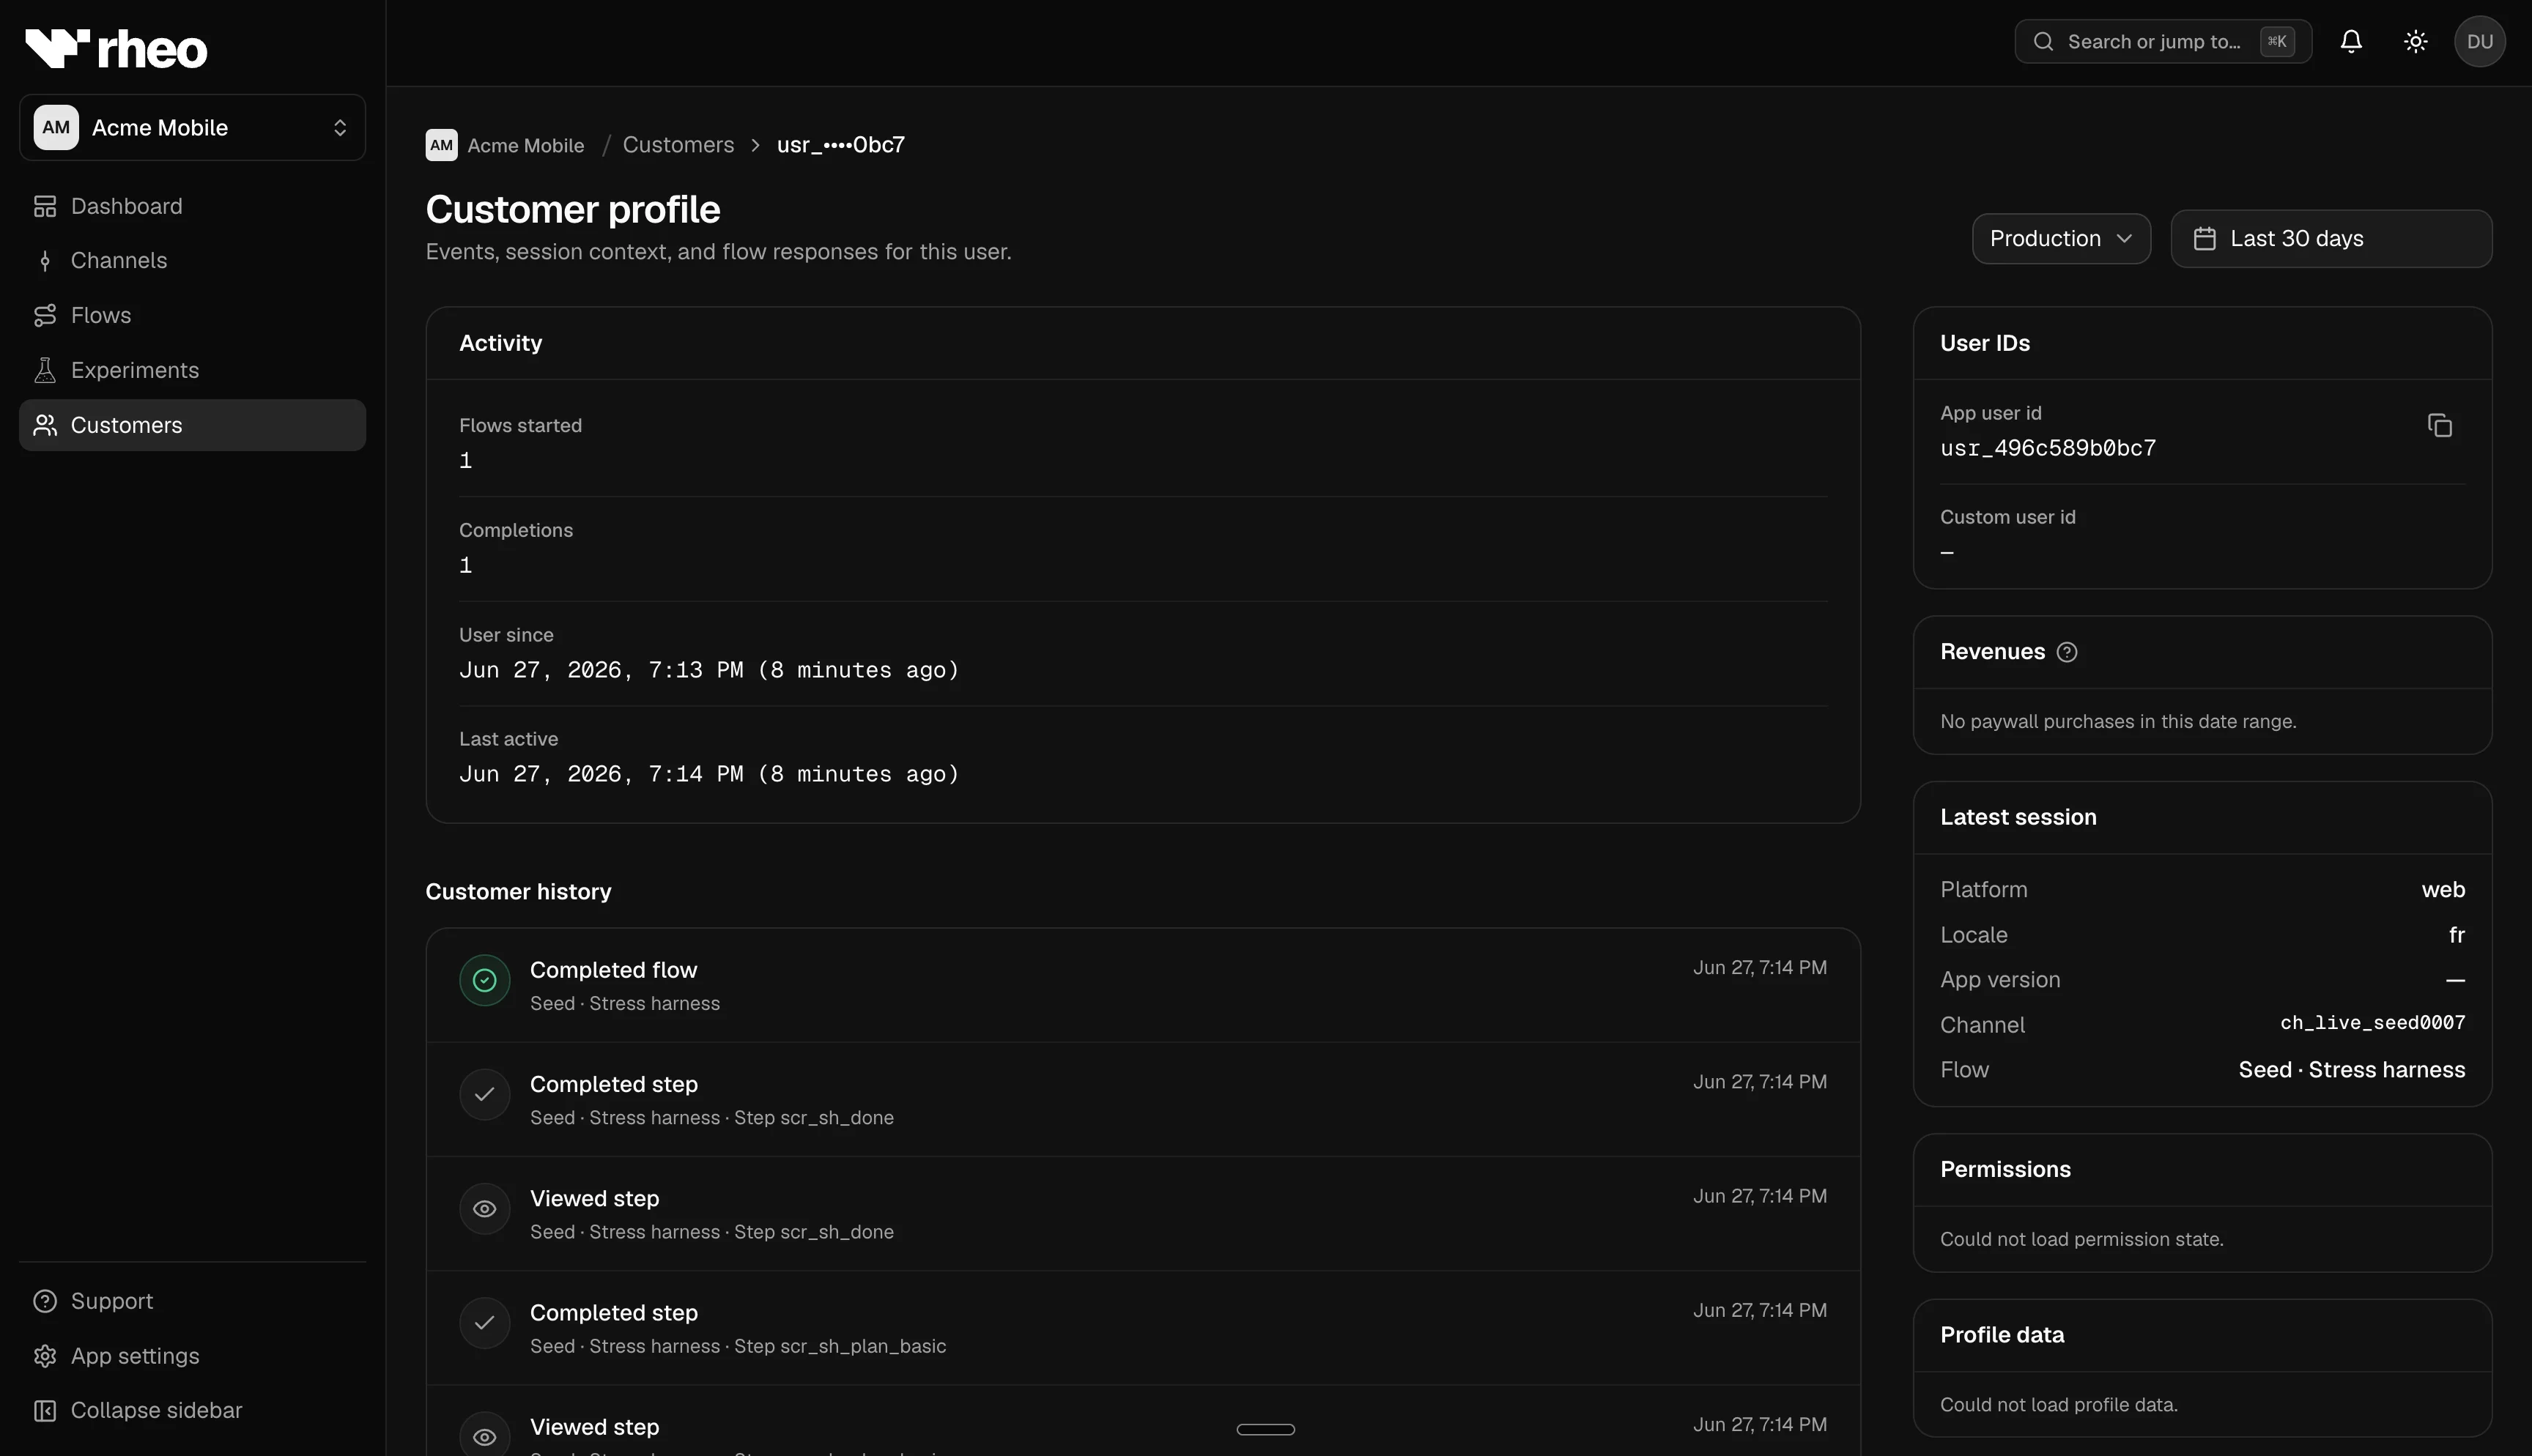Click the search magnifier icon
2532x1456 pixels.
tap(2044, 41)
